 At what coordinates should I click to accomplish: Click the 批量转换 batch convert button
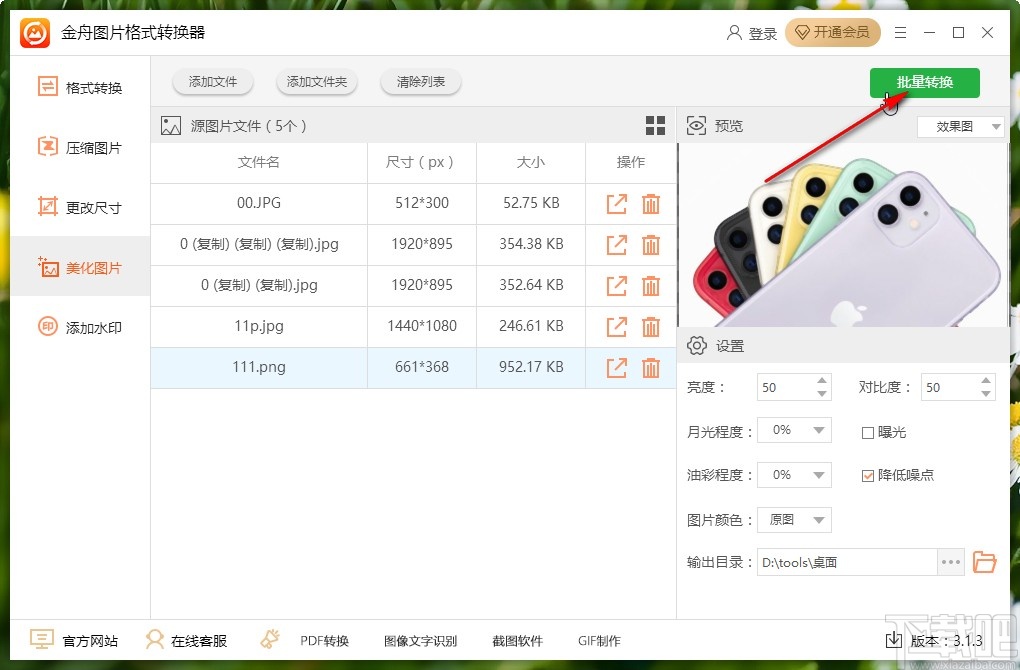[x=924, y=83]
